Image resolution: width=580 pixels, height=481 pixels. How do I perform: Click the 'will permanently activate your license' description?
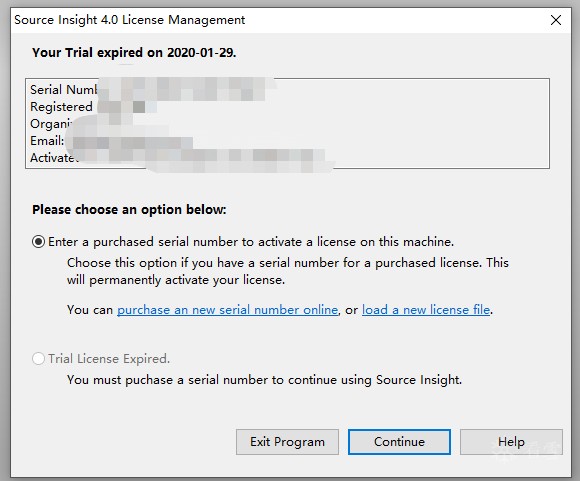pos(176,280)
